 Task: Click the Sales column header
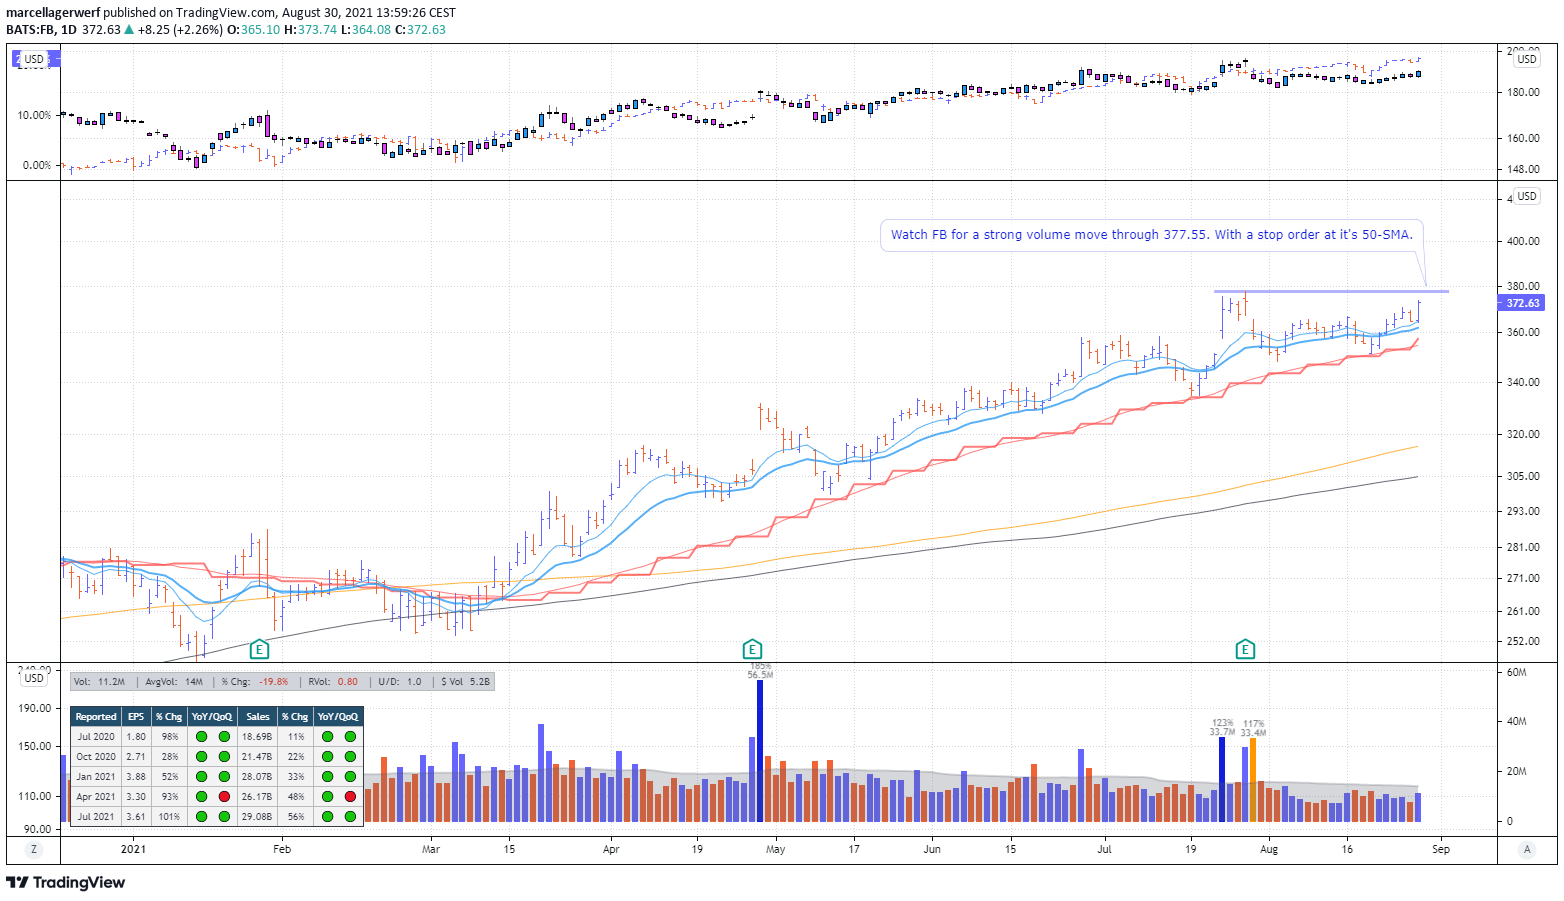click(x=258, y=716)
